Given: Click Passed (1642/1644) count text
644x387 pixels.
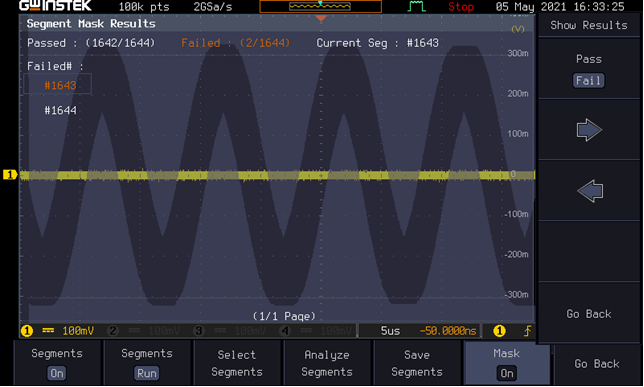Looking at the screenshot, I should pyautogui.click(x=91, y=43).
